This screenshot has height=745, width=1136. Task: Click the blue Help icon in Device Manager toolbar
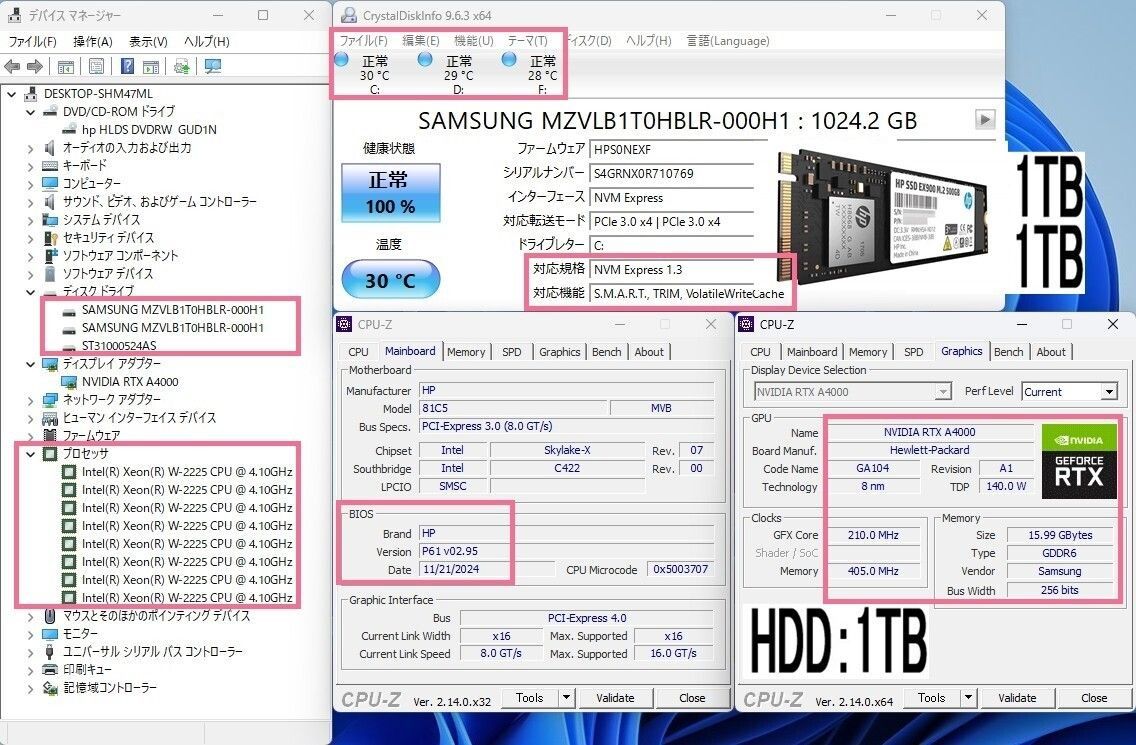[x=127, y=67]
